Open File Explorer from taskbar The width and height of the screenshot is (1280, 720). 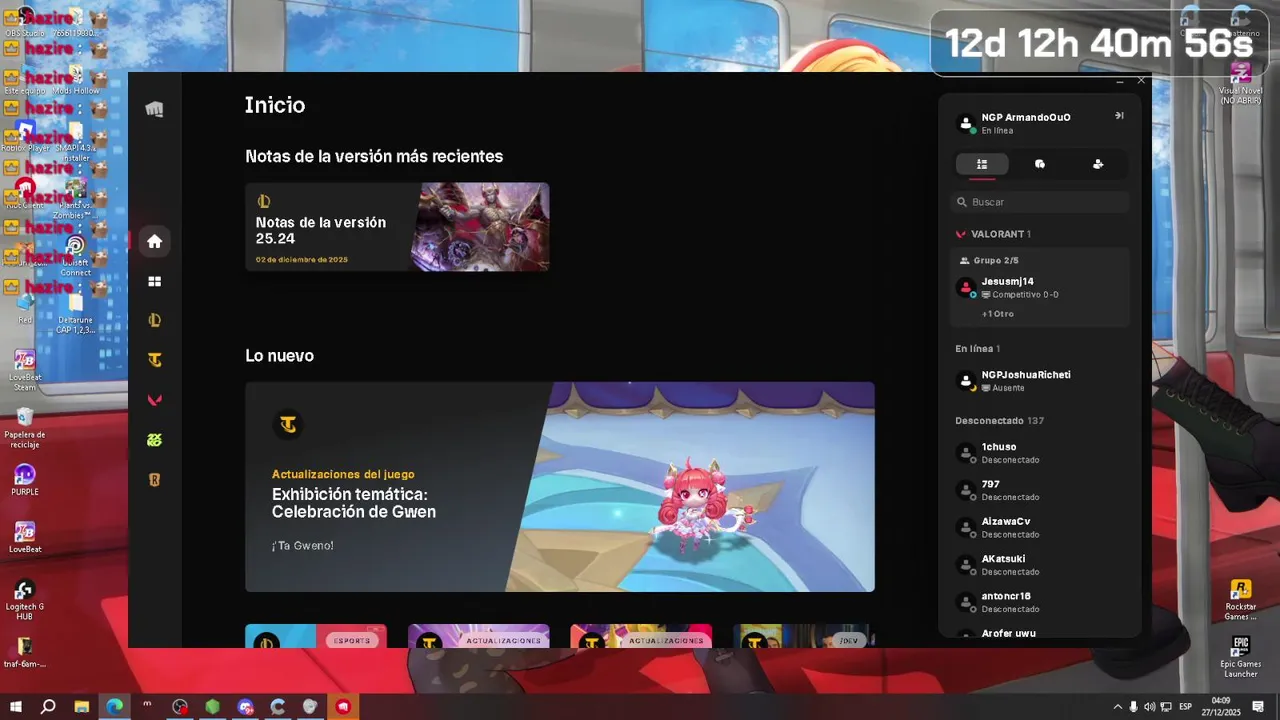[82, 707]
